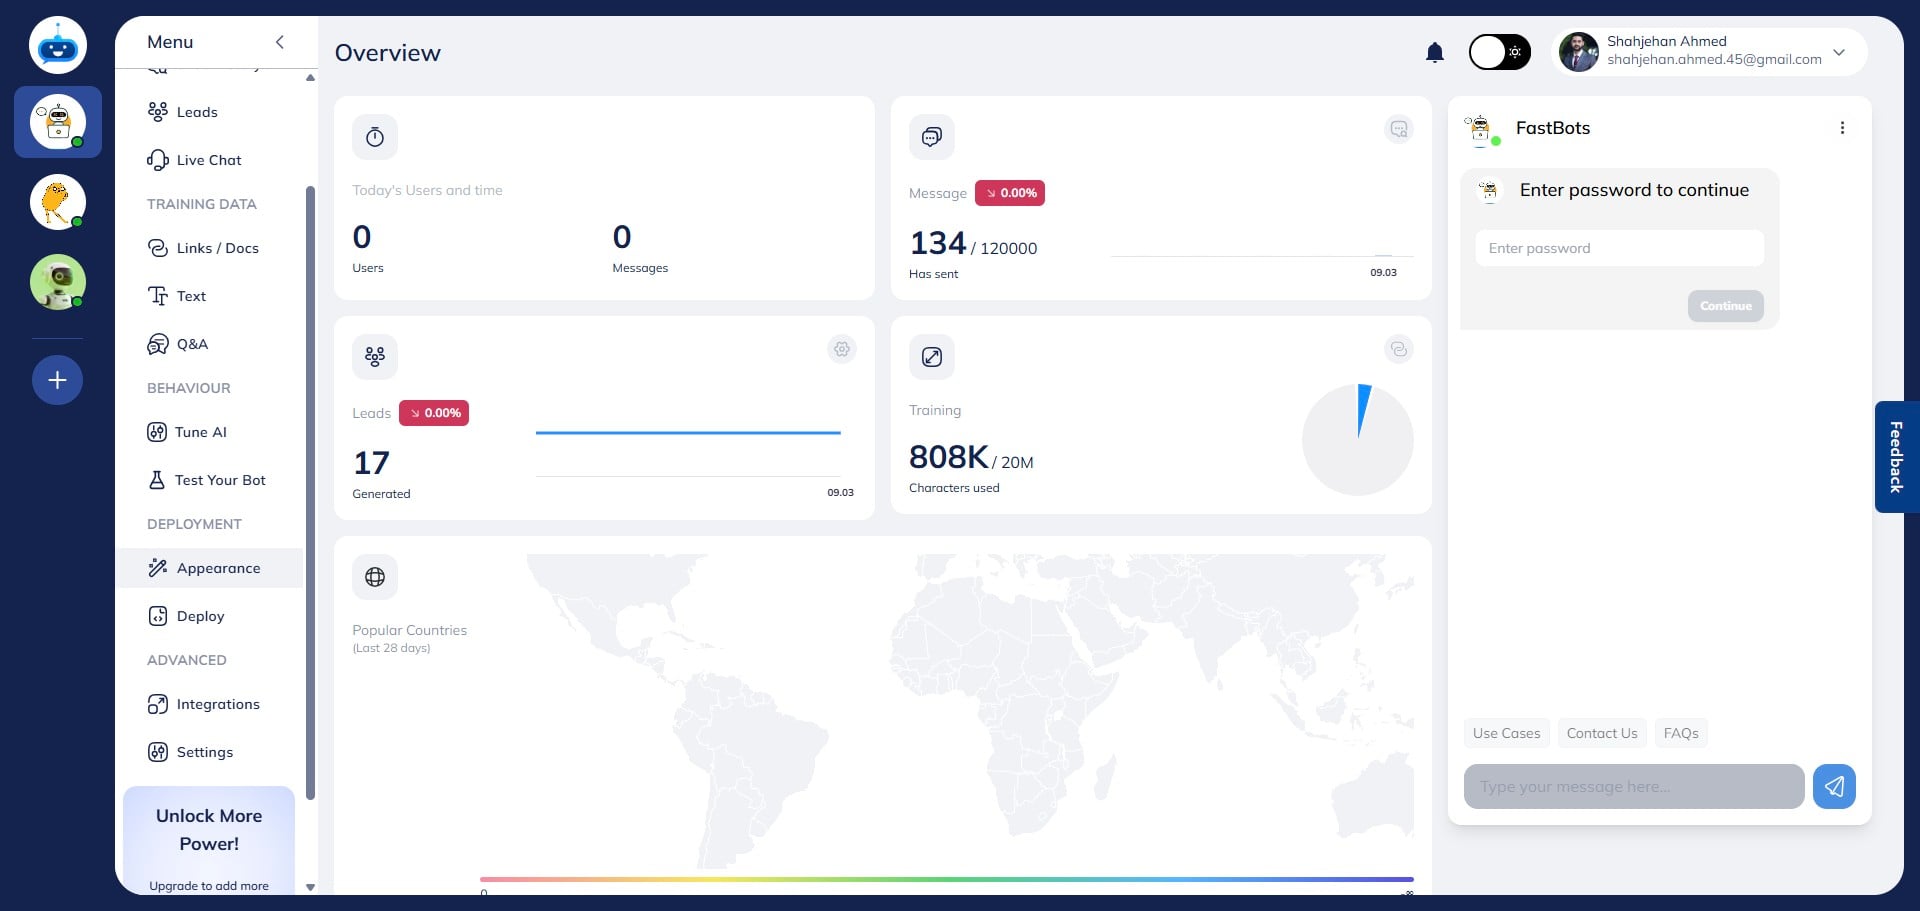The height and width of the screenshot is (911, 1920).
Task: Open the FastBots chat options menu
Action: click(x=1842, y=128)
